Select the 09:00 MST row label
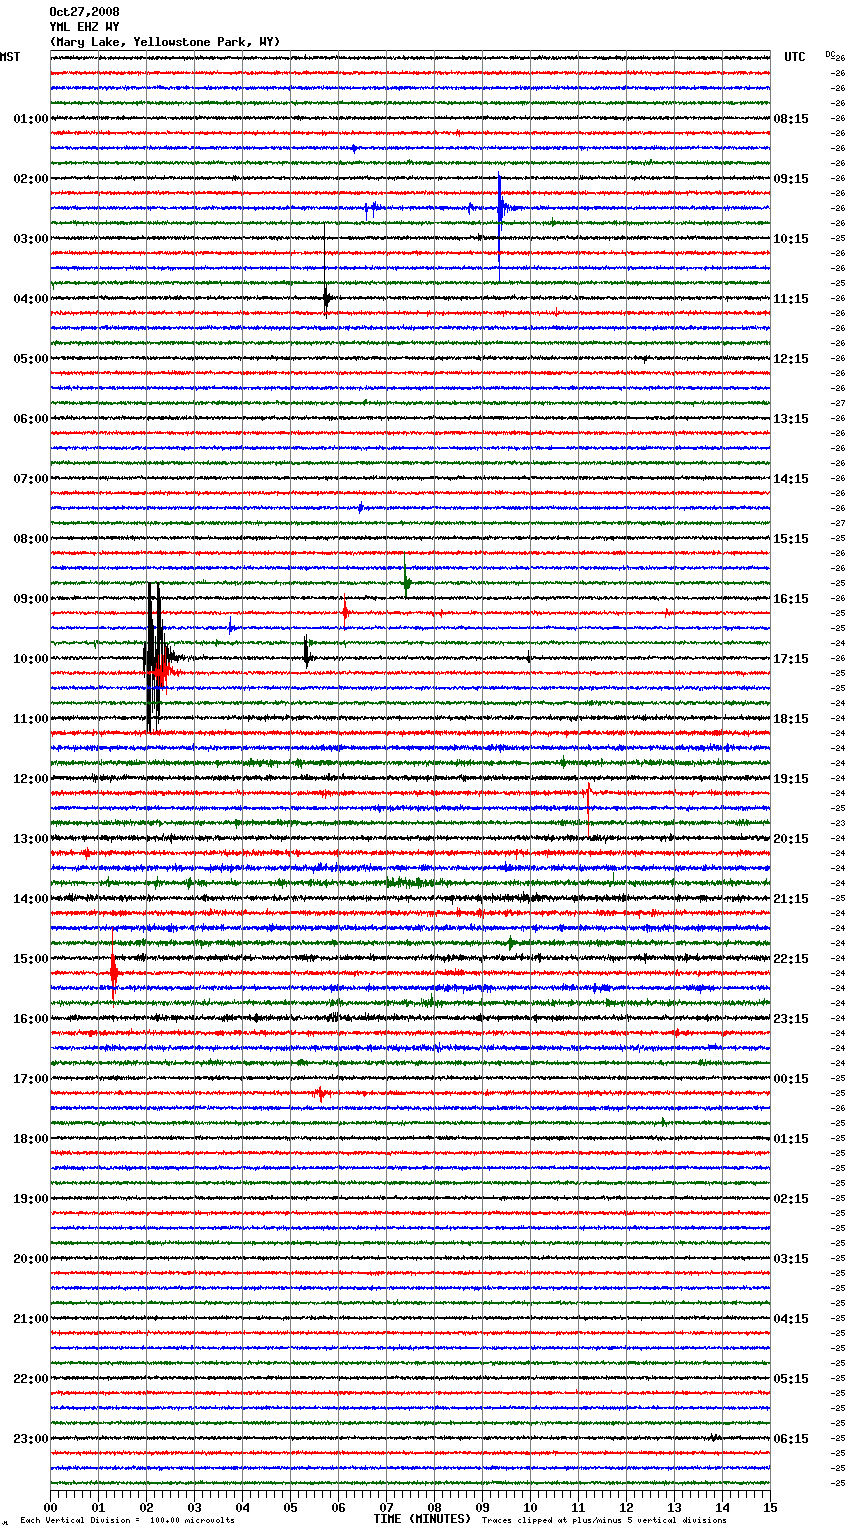This screenshot has height=1534, width=850. [x=31, y=599]
